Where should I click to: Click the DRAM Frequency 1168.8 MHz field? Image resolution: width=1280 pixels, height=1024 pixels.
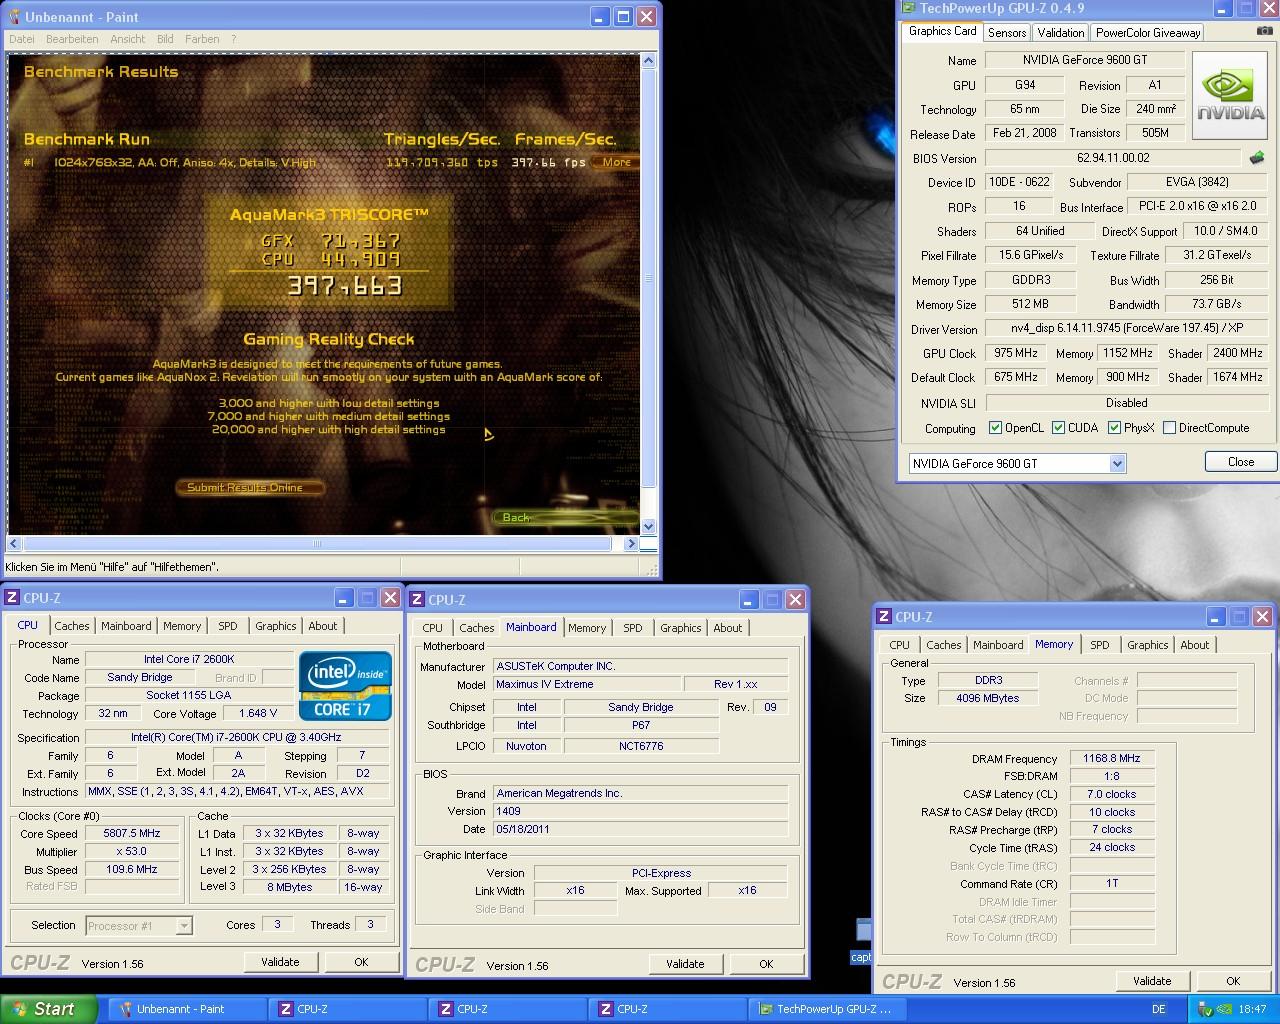(x=1112, y=759)
